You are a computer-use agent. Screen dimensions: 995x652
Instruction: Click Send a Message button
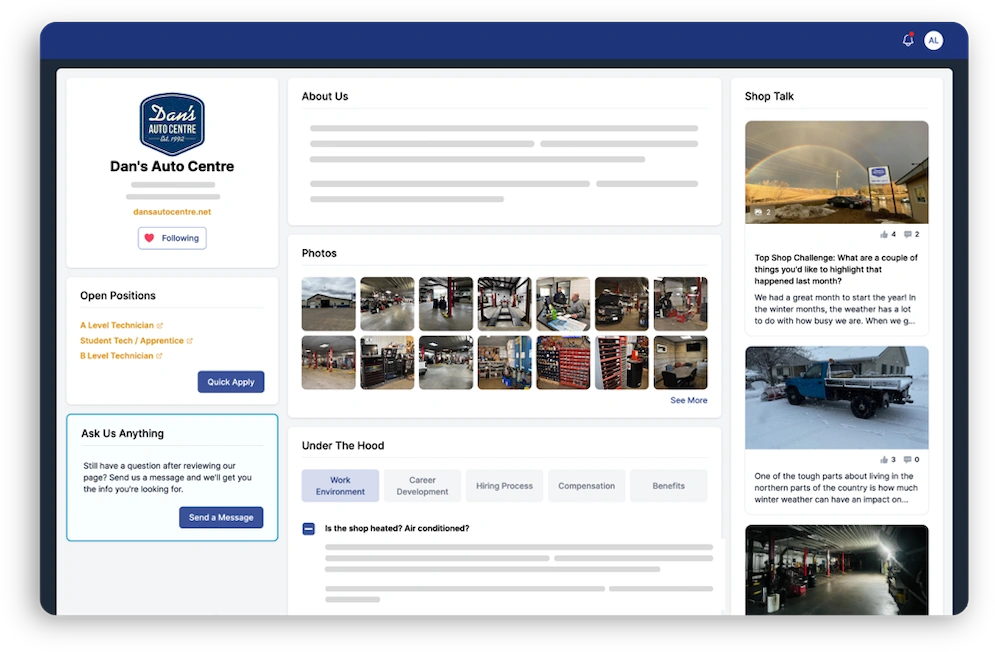click(x=221, y=517)
